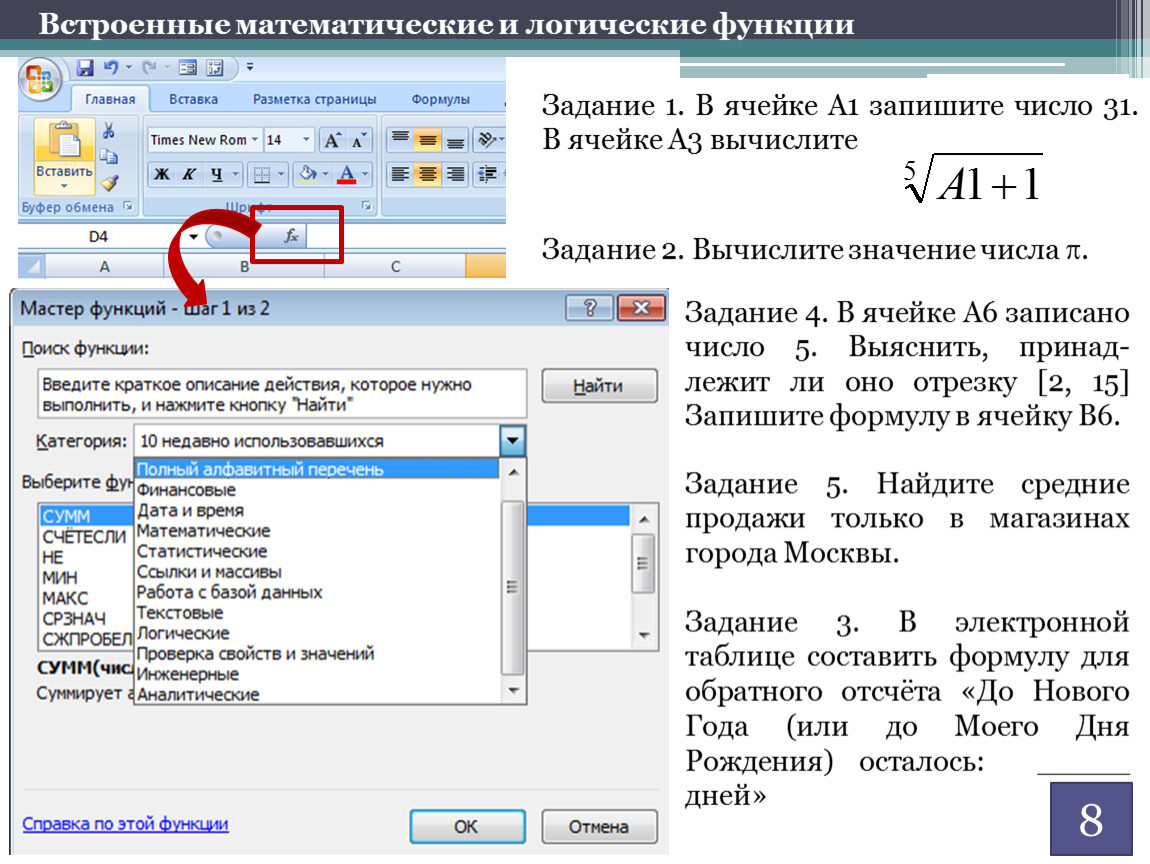This screenshot has height=864, width=1150.
Task: Increase font size with the large A icon
Action: coord(334,140)
